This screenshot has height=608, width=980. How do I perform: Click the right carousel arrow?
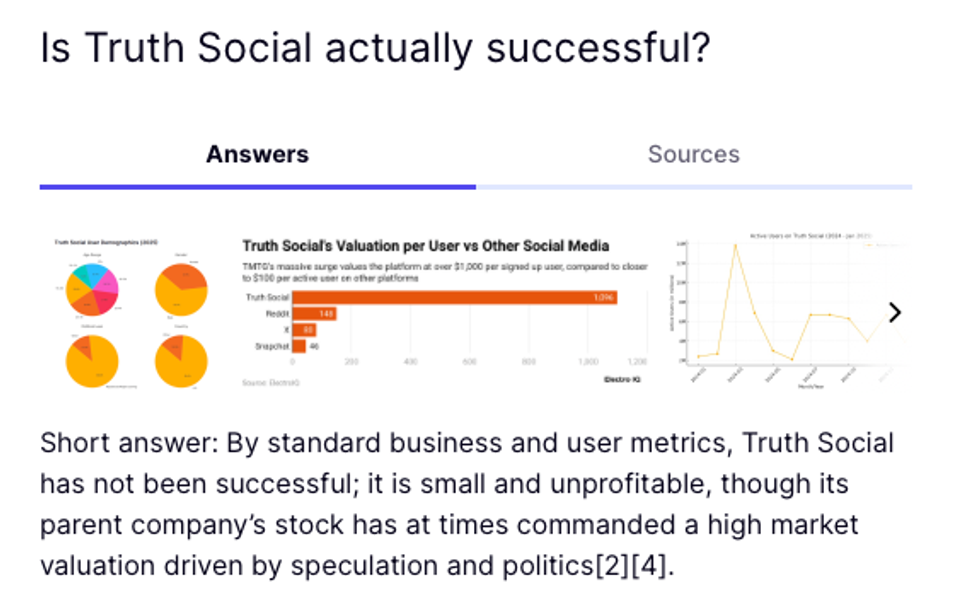coord(895,313)
